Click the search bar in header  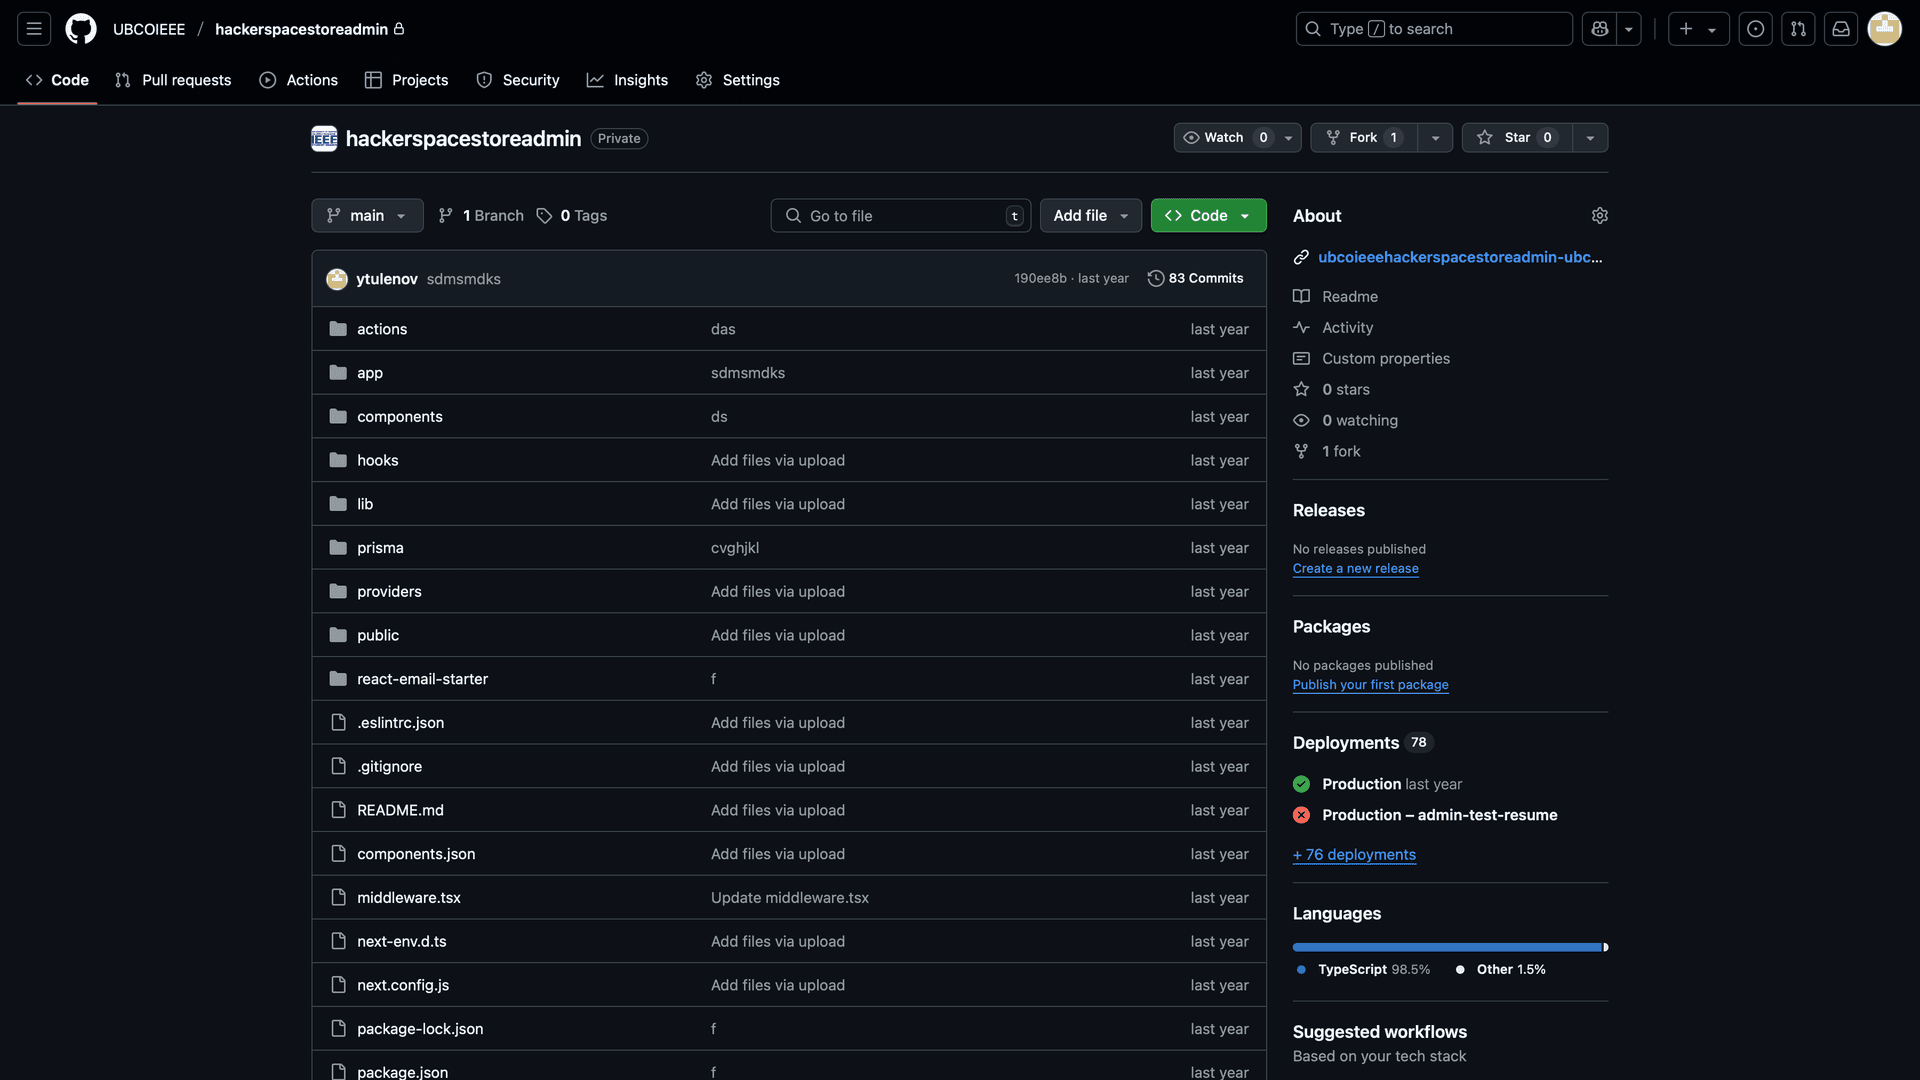(x=1434, y=29)
